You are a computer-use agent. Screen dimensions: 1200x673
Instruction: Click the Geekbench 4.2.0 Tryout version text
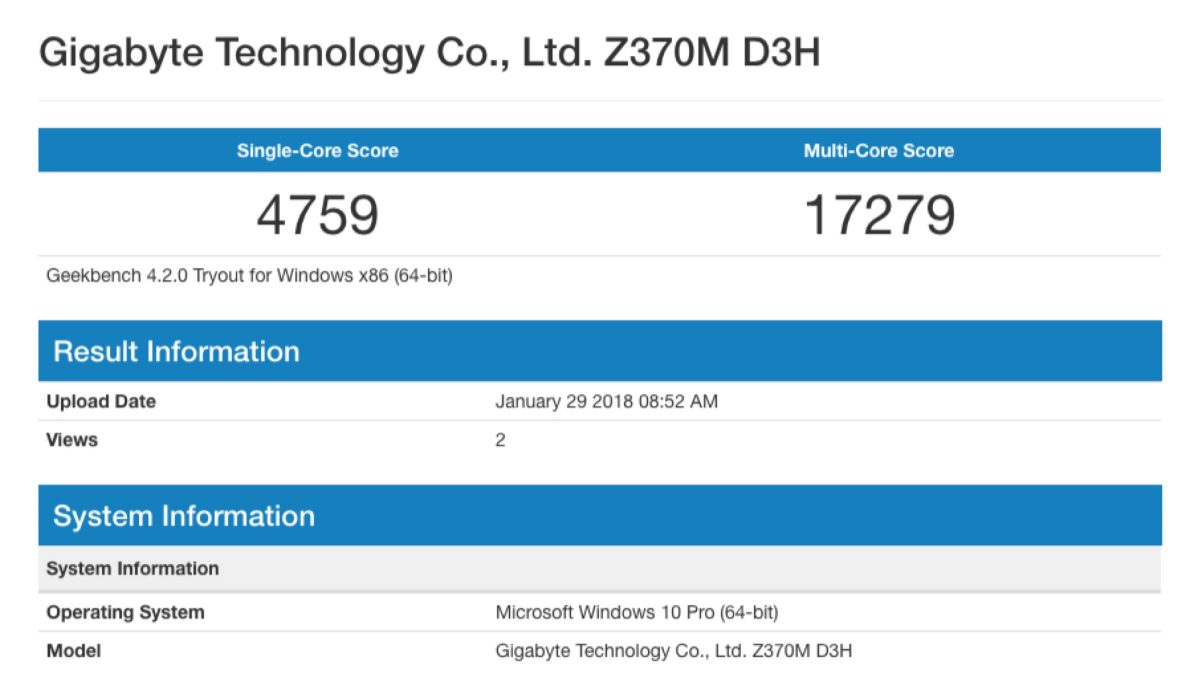click(249, 275)
